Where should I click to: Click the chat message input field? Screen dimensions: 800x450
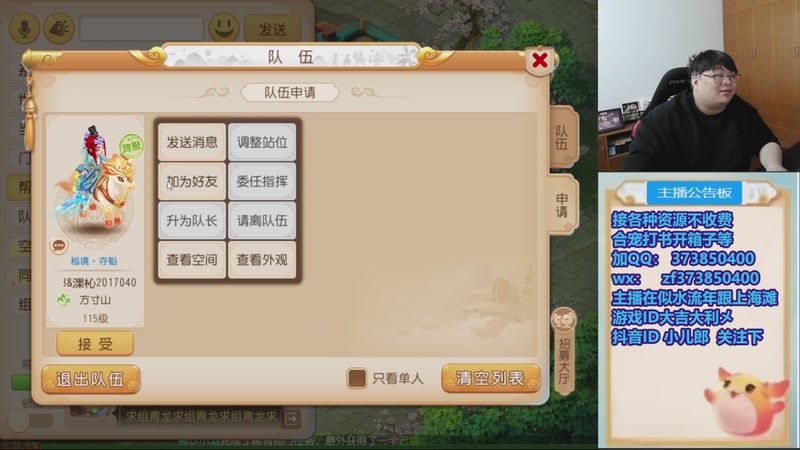coord(141,28)
